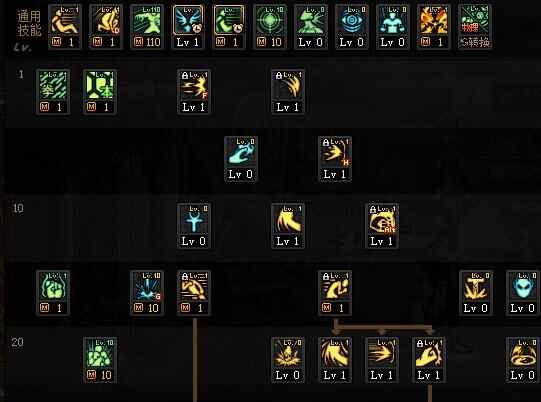
Task: Click the blue swirling eye skill icon
Action: [x=351, y=27]
